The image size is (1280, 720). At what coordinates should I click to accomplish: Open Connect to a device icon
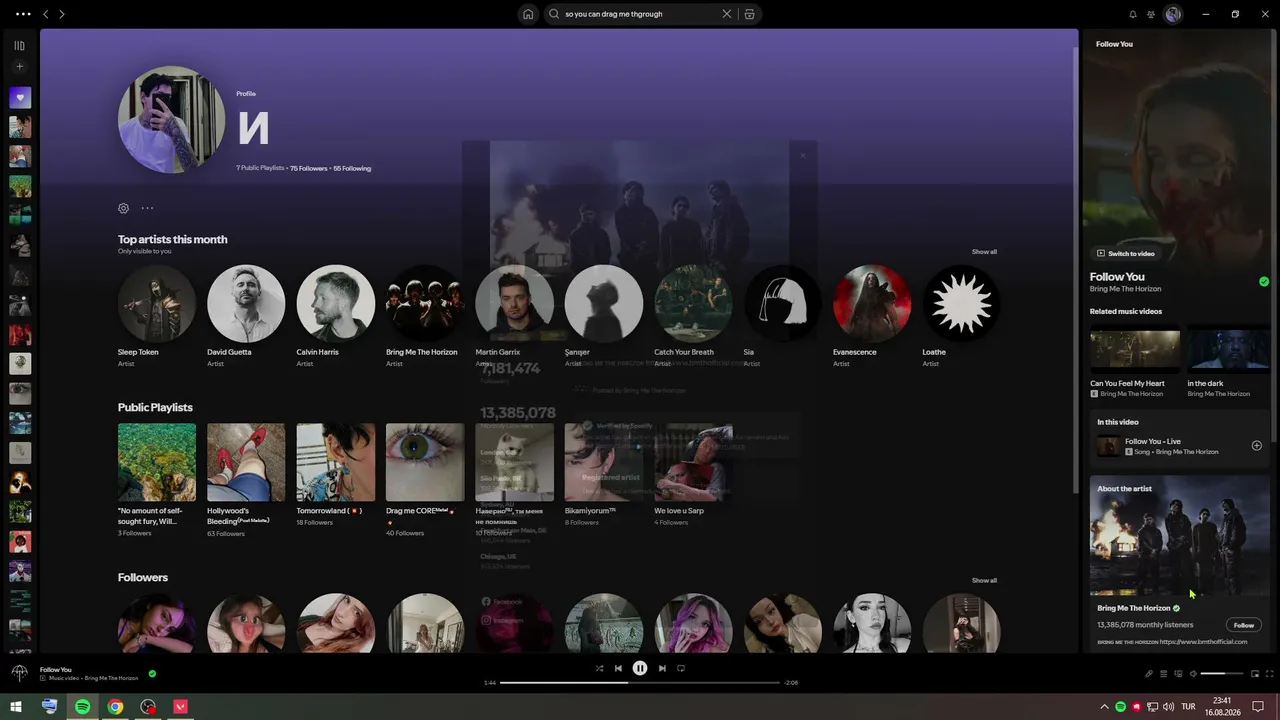click(x=1178, y=674)
